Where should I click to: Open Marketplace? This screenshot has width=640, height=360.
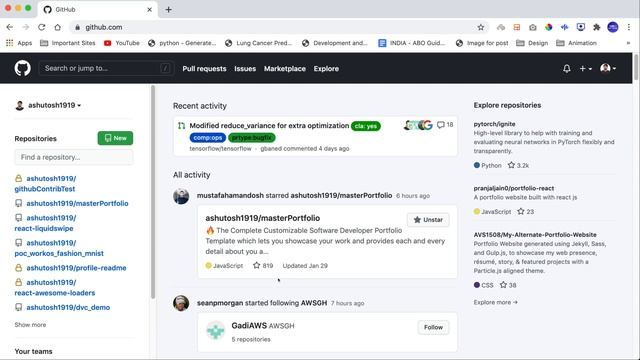pos(284,69)
